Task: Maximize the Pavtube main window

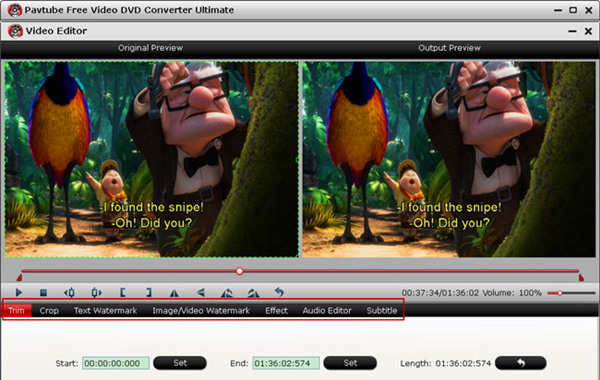Action: point(573,10)
